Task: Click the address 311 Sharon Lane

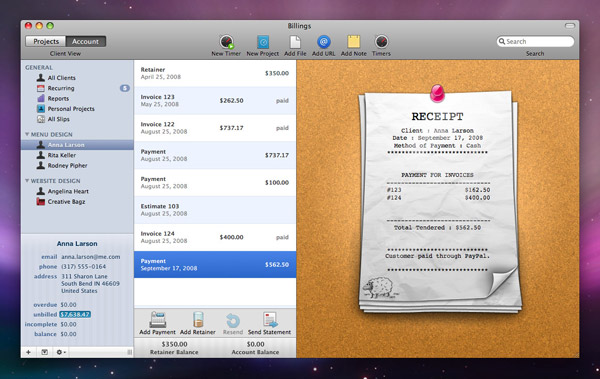Action: (x=84, y=276)
